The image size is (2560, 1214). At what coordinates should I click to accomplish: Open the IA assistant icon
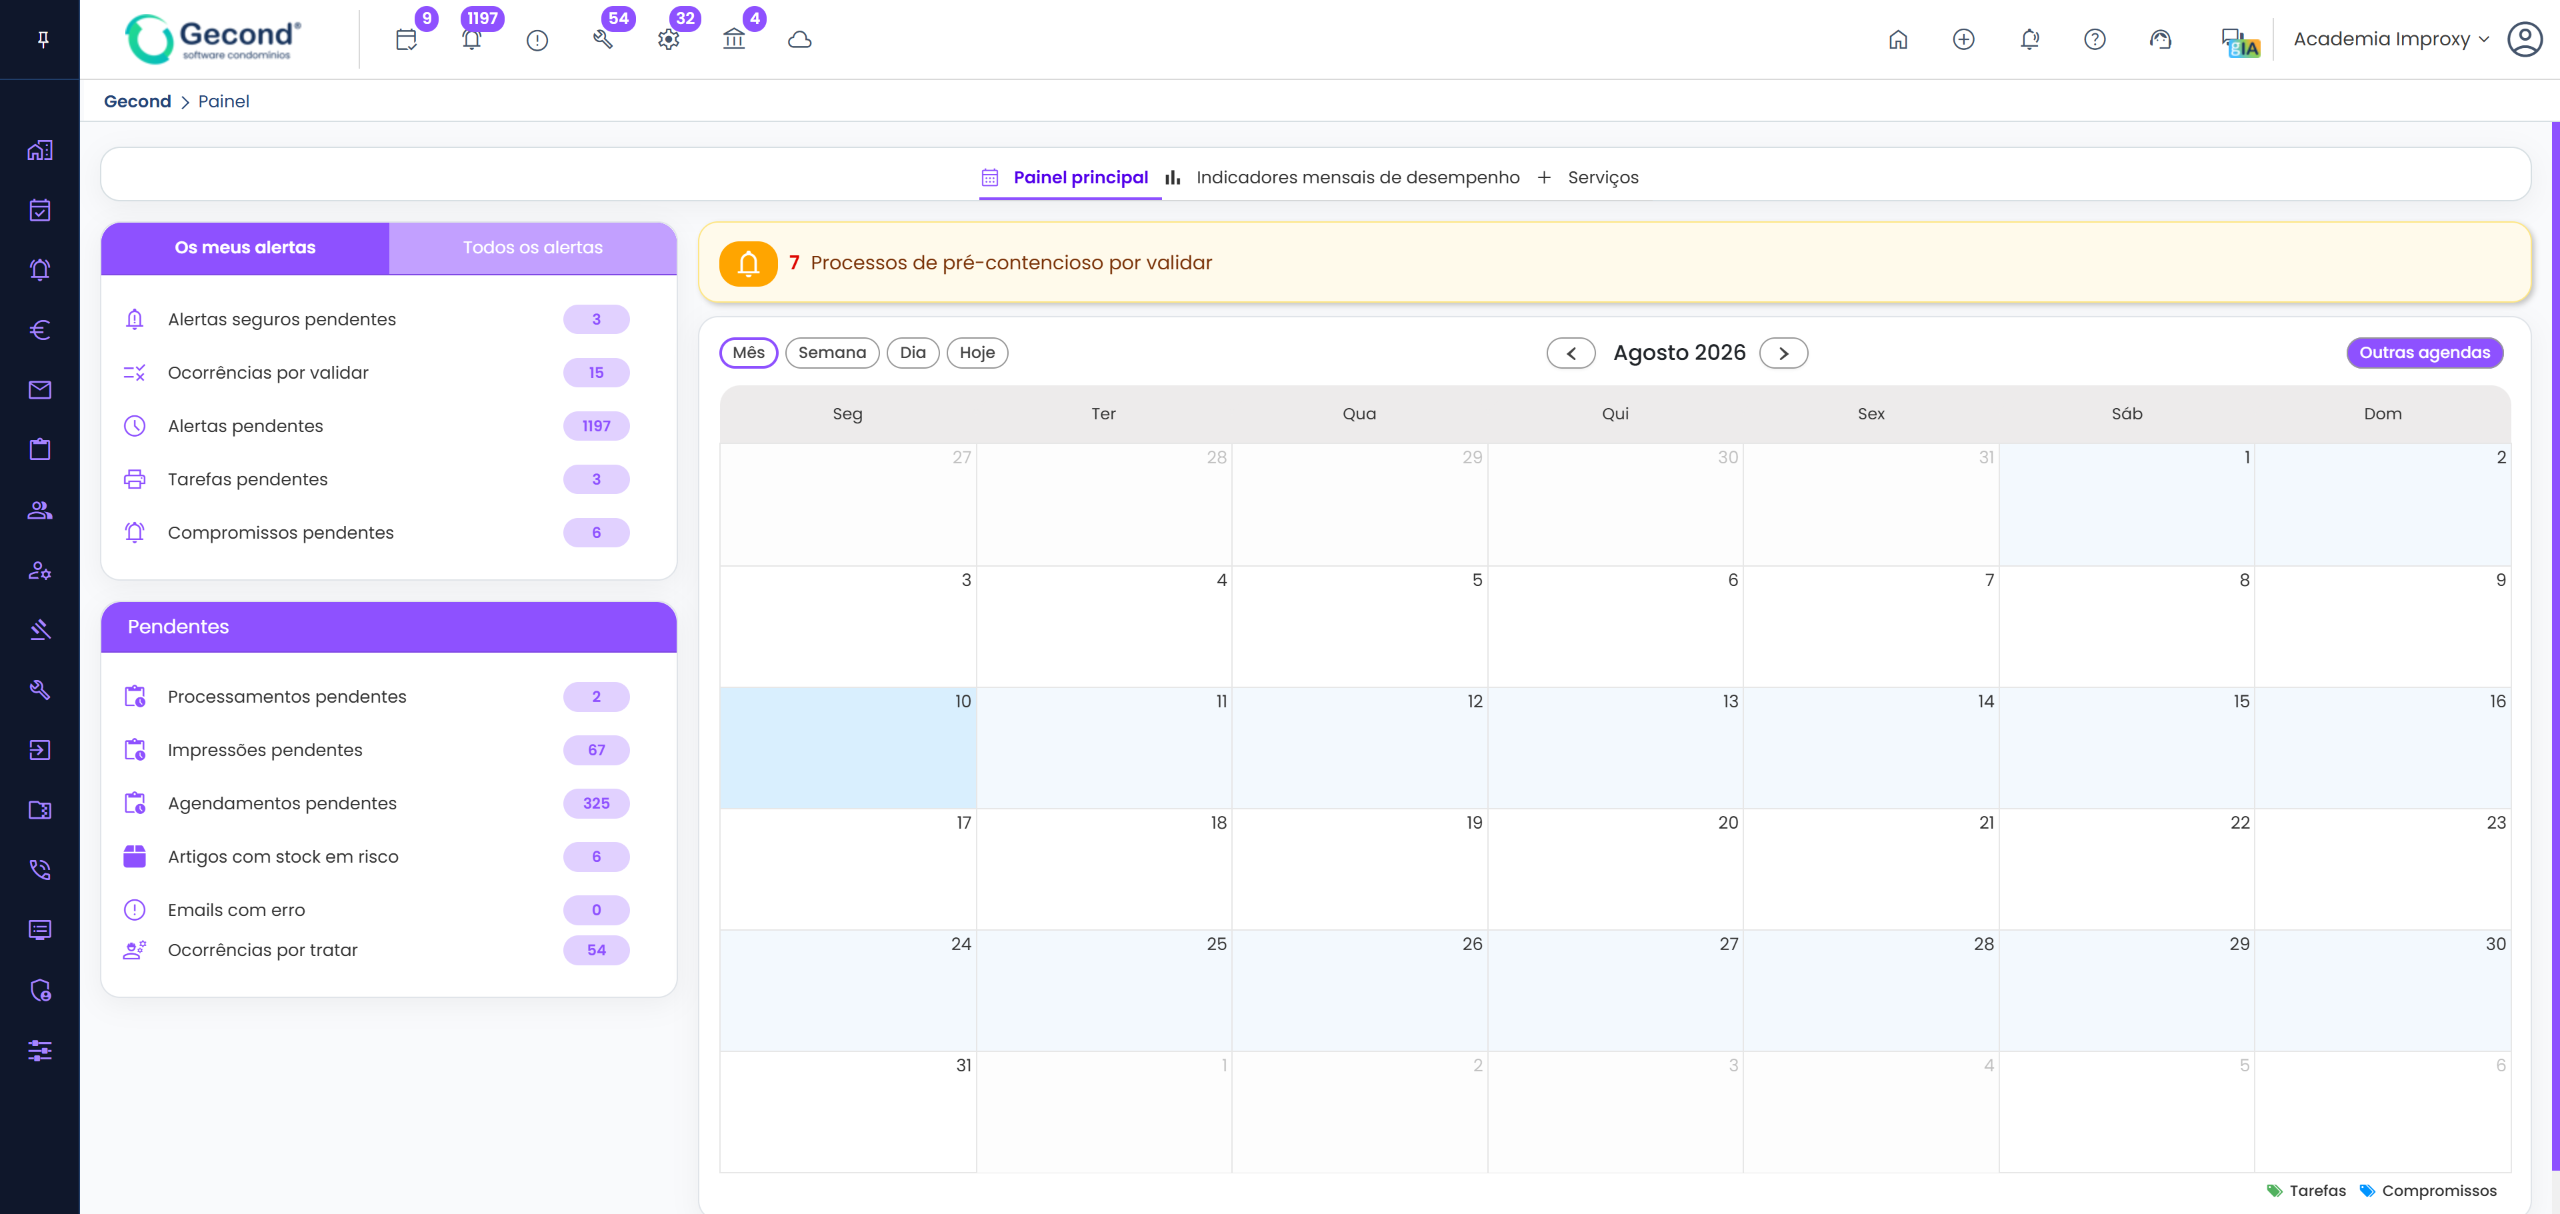point(2240,41)
